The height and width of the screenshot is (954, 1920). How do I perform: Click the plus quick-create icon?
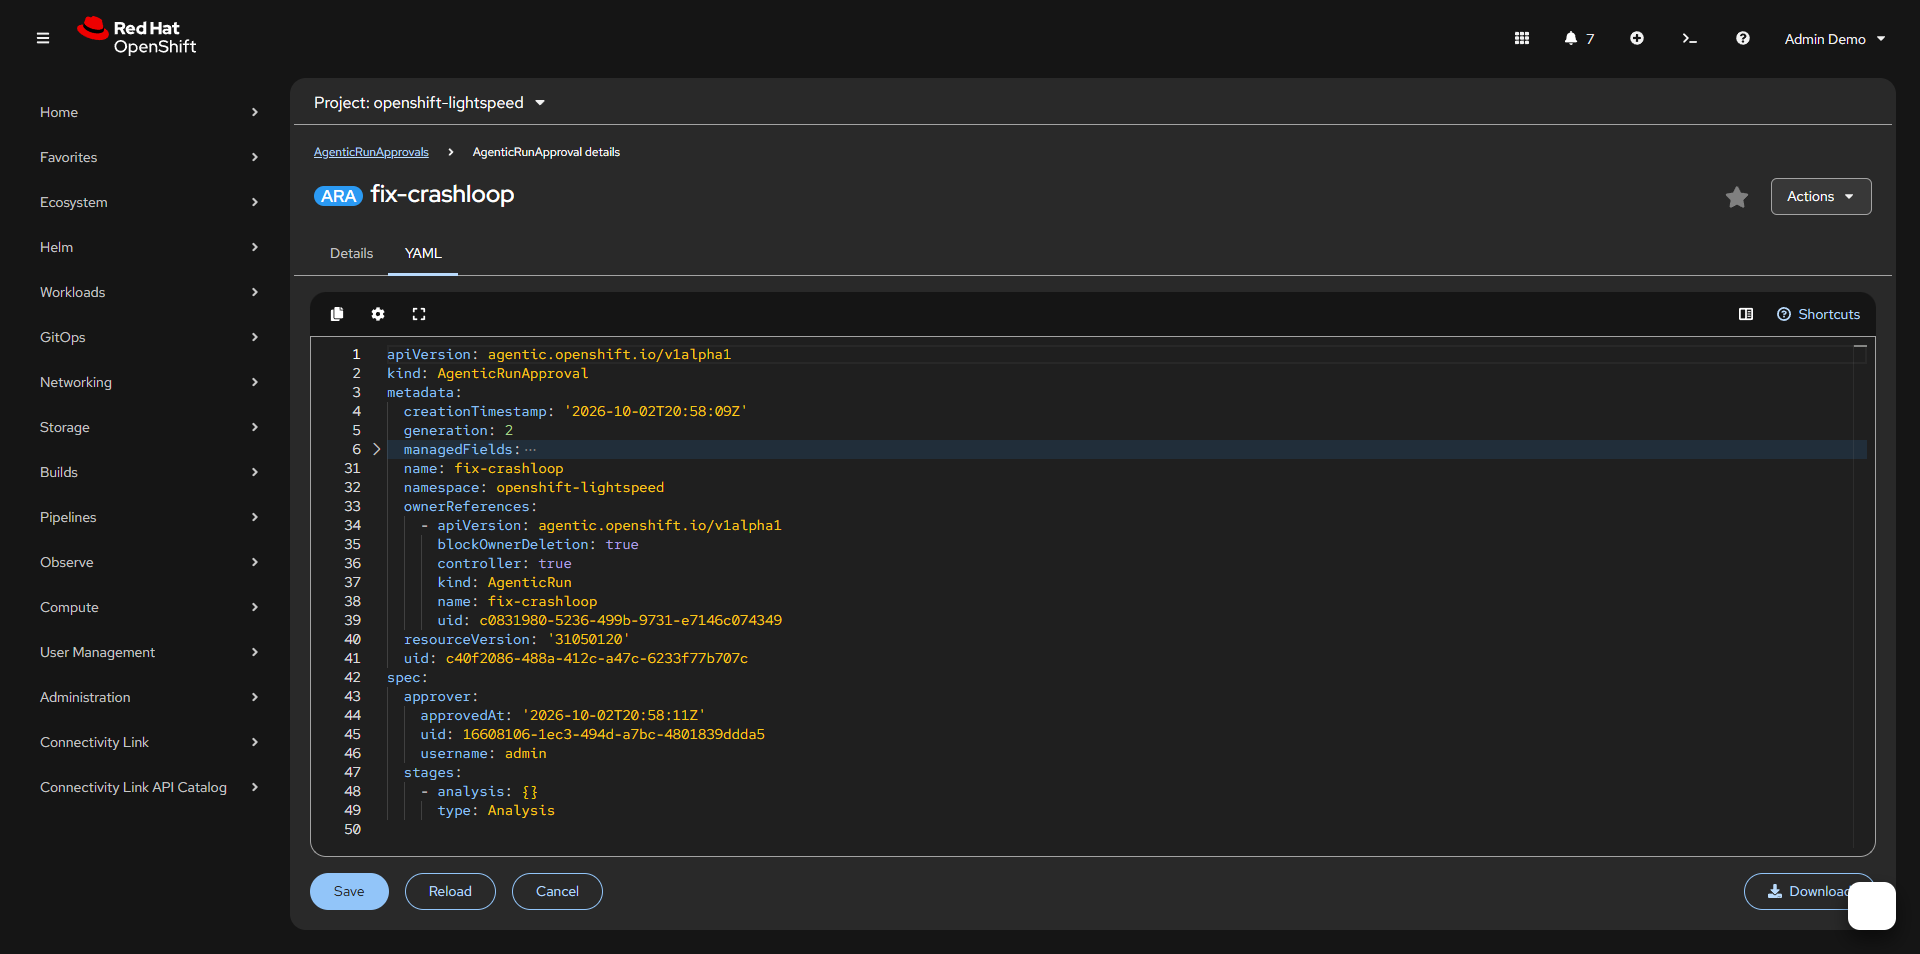coord(1637,38)
